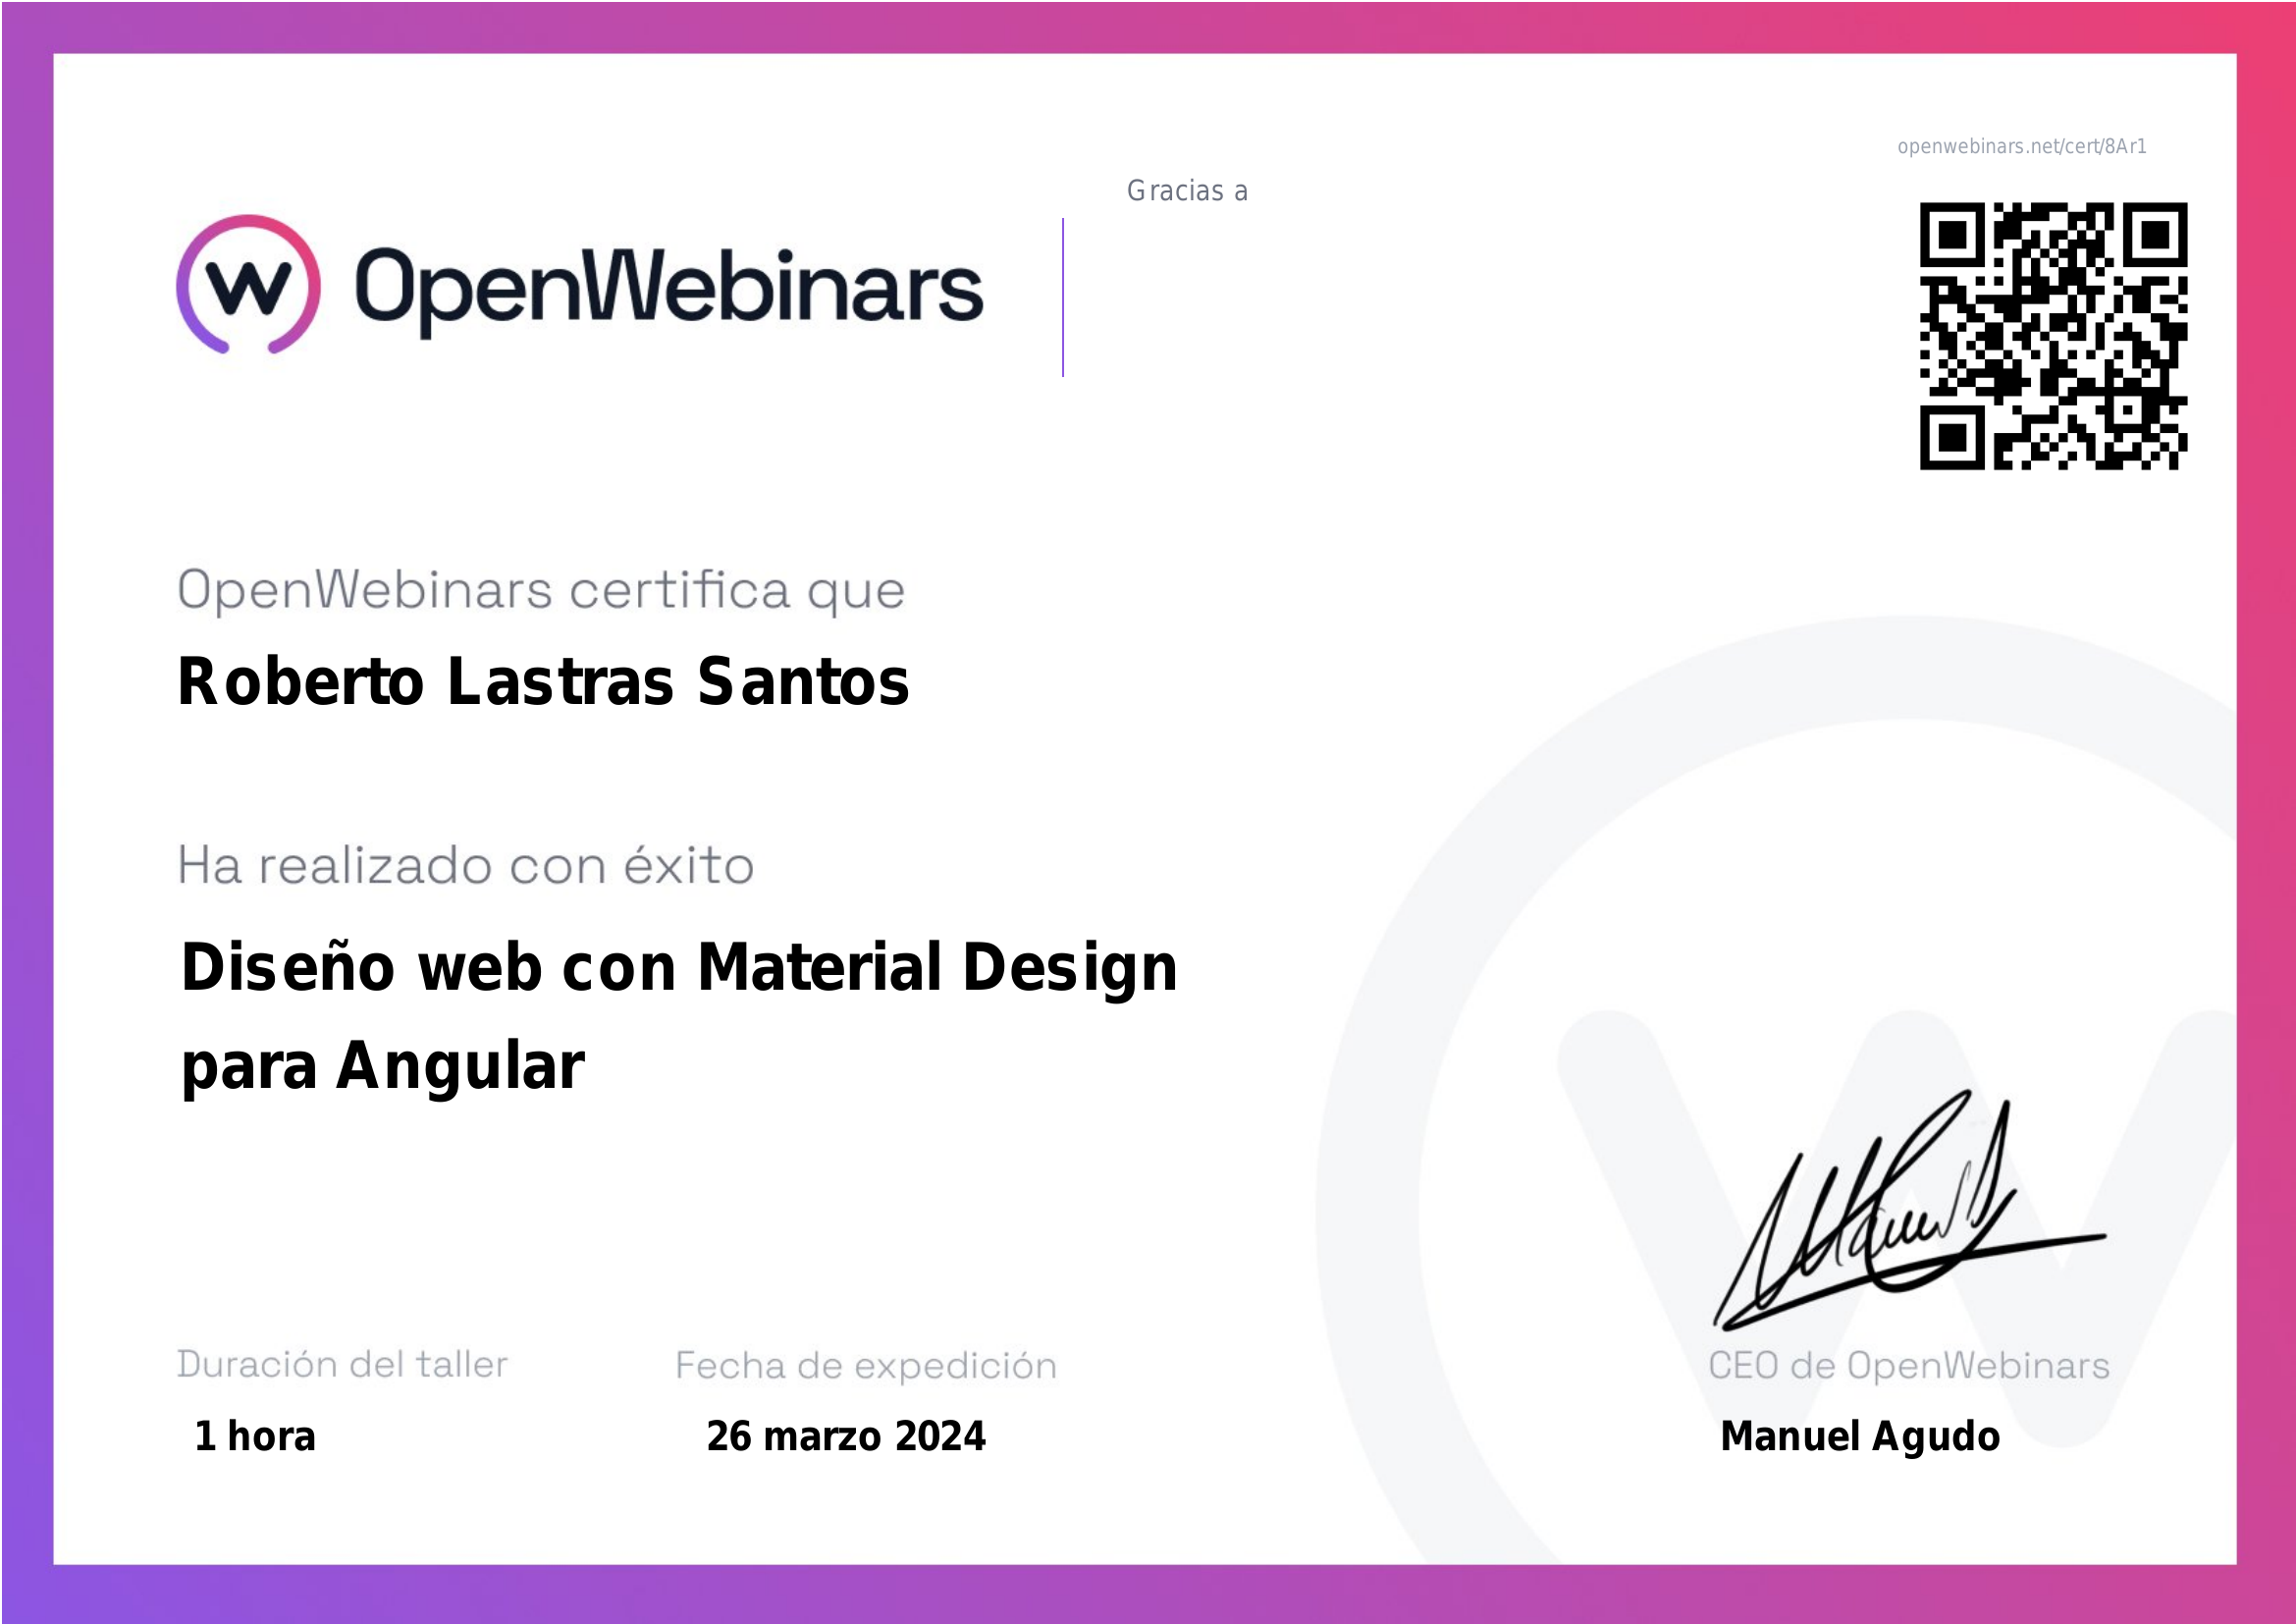Click the name 'Manuel Agudo'
2296x1624 pixels.
point(1860,1438)
